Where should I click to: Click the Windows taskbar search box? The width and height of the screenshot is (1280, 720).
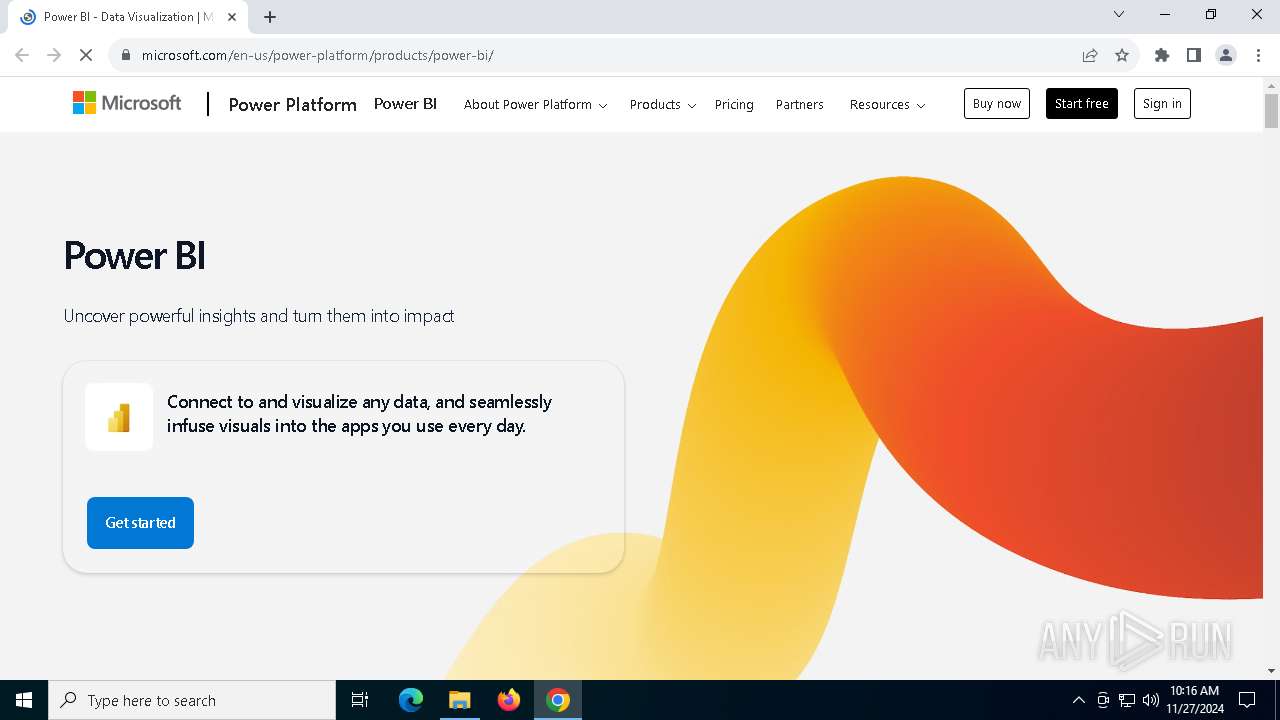point(192,700)
